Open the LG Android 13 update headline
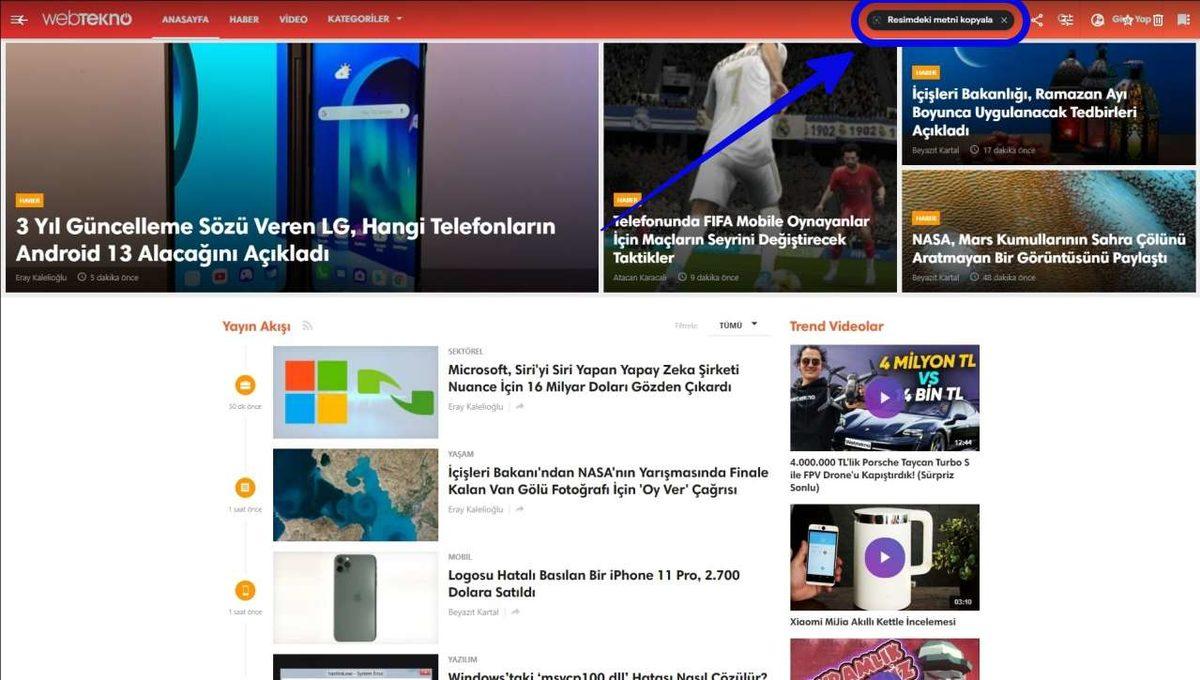Image resolution: width=1200 pixels, height=680 pixels. tap(285, 240)
